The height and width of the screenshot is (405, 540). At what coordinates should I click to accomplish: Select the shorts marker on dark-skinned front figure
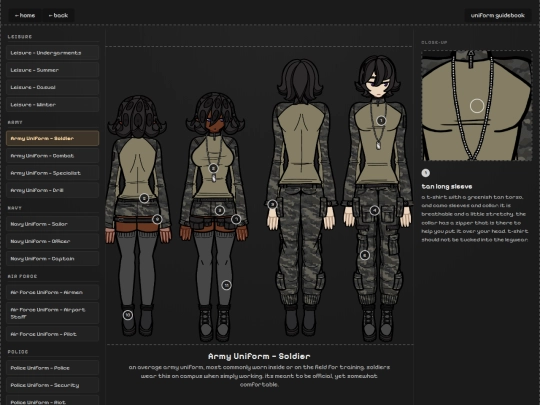[x=220, y=210]
